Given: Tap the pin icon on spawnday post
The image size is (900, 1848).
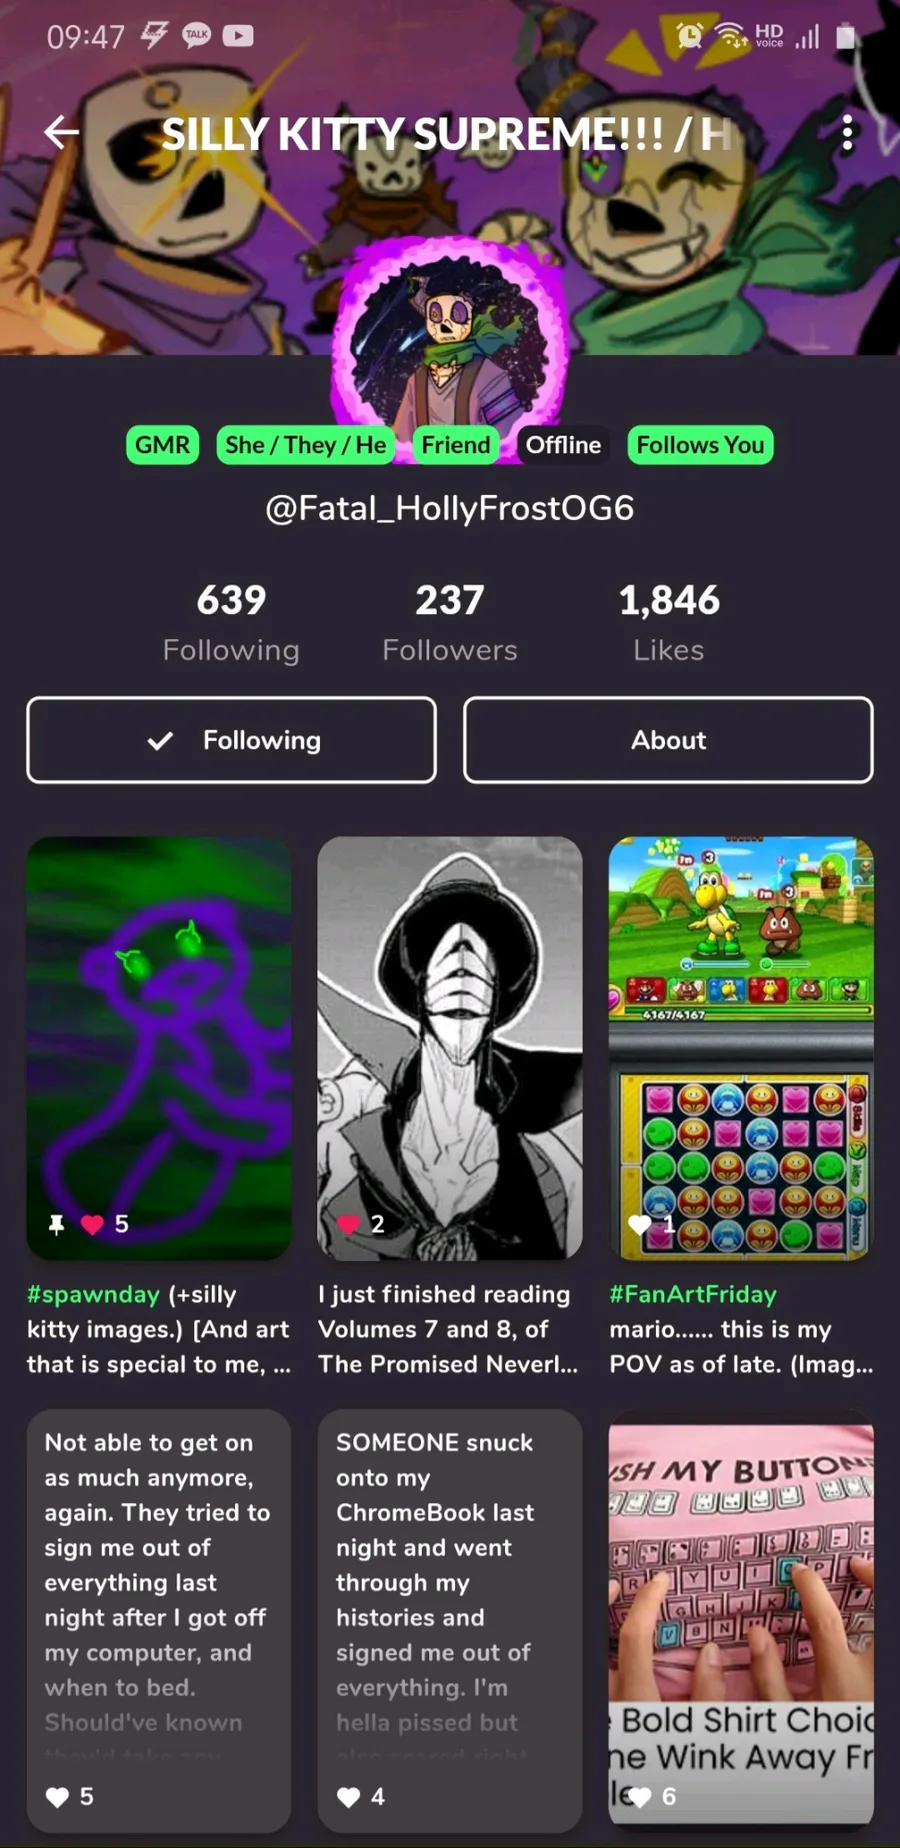Looking at the screenshot, I should pos(57,1224).
